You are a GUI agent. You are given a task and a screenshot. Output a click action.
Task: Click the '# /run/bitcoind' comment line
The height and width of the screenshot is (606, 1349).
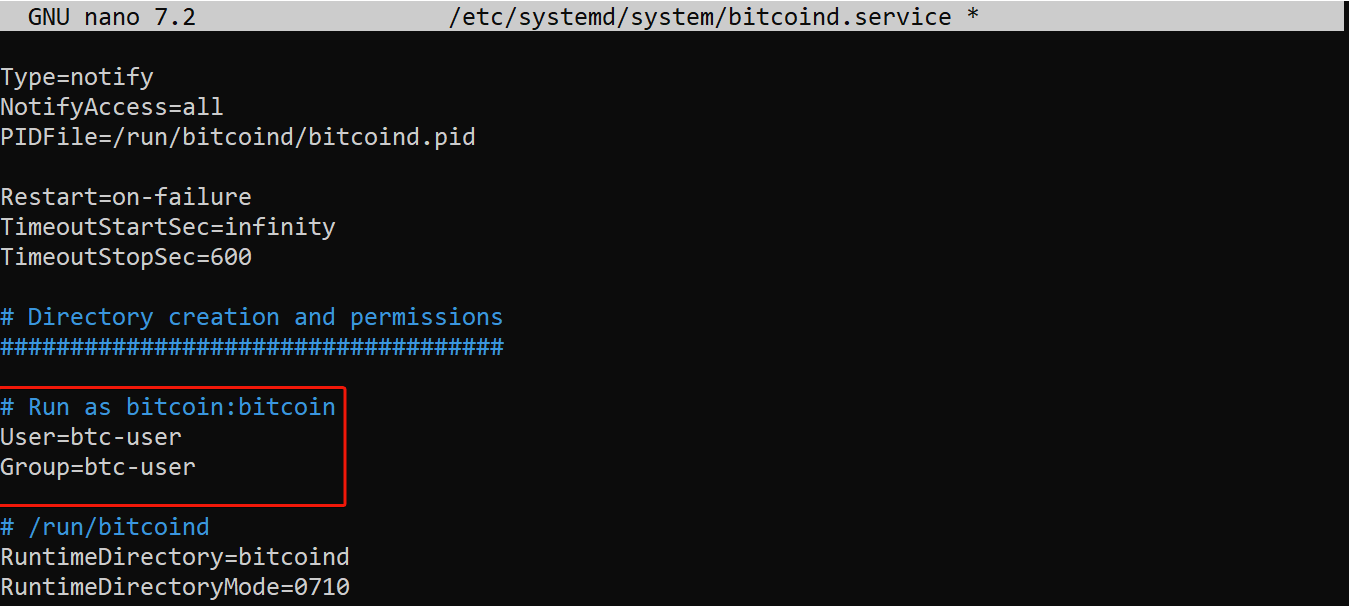coord(105,527)
